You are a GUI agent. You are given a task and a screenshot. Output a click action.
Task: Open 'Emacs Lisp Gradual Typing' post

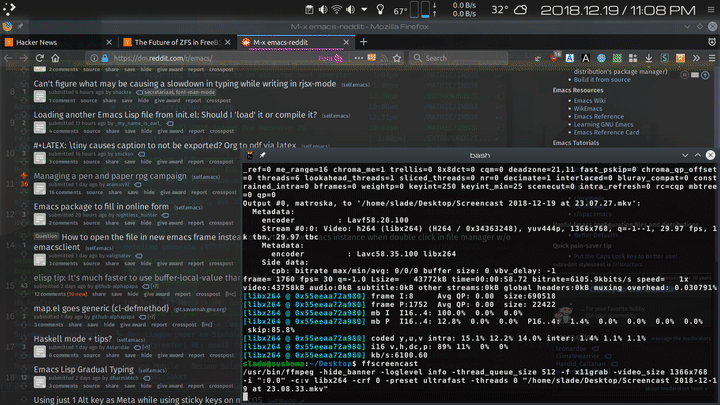pos(84,370)
